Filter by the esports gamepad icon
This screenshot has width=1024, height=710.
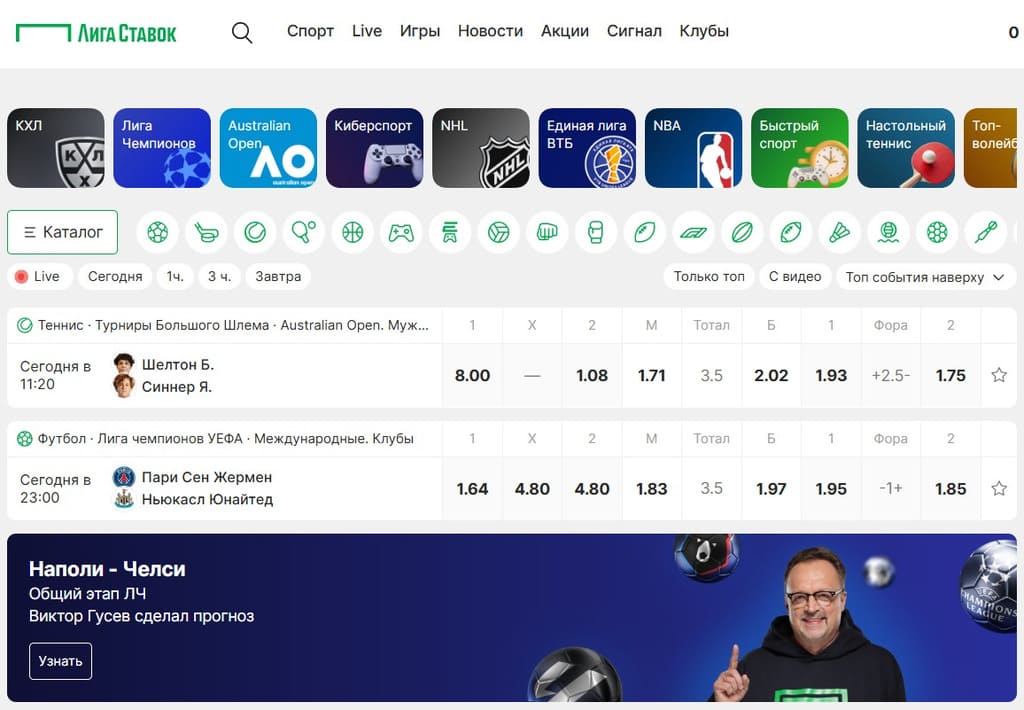pyautogui.click(x=401, y=232)
